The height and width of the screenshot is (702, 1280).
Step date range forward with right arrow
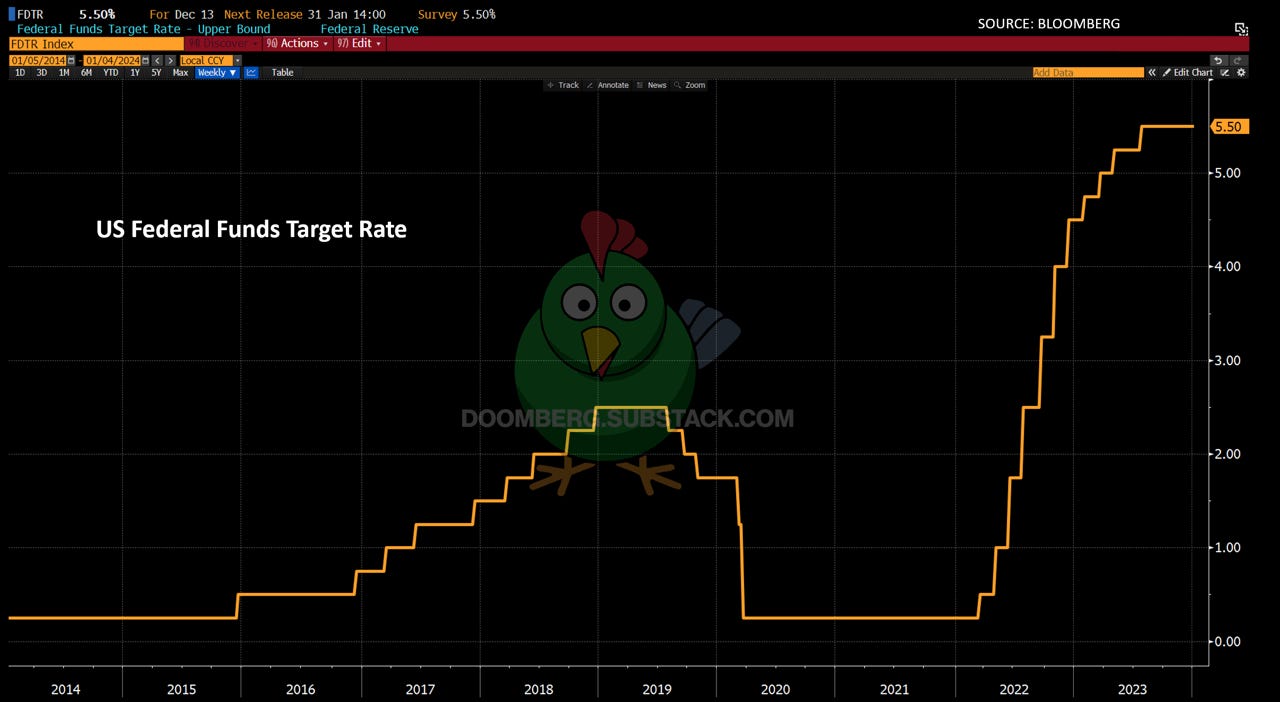point(170,60)
